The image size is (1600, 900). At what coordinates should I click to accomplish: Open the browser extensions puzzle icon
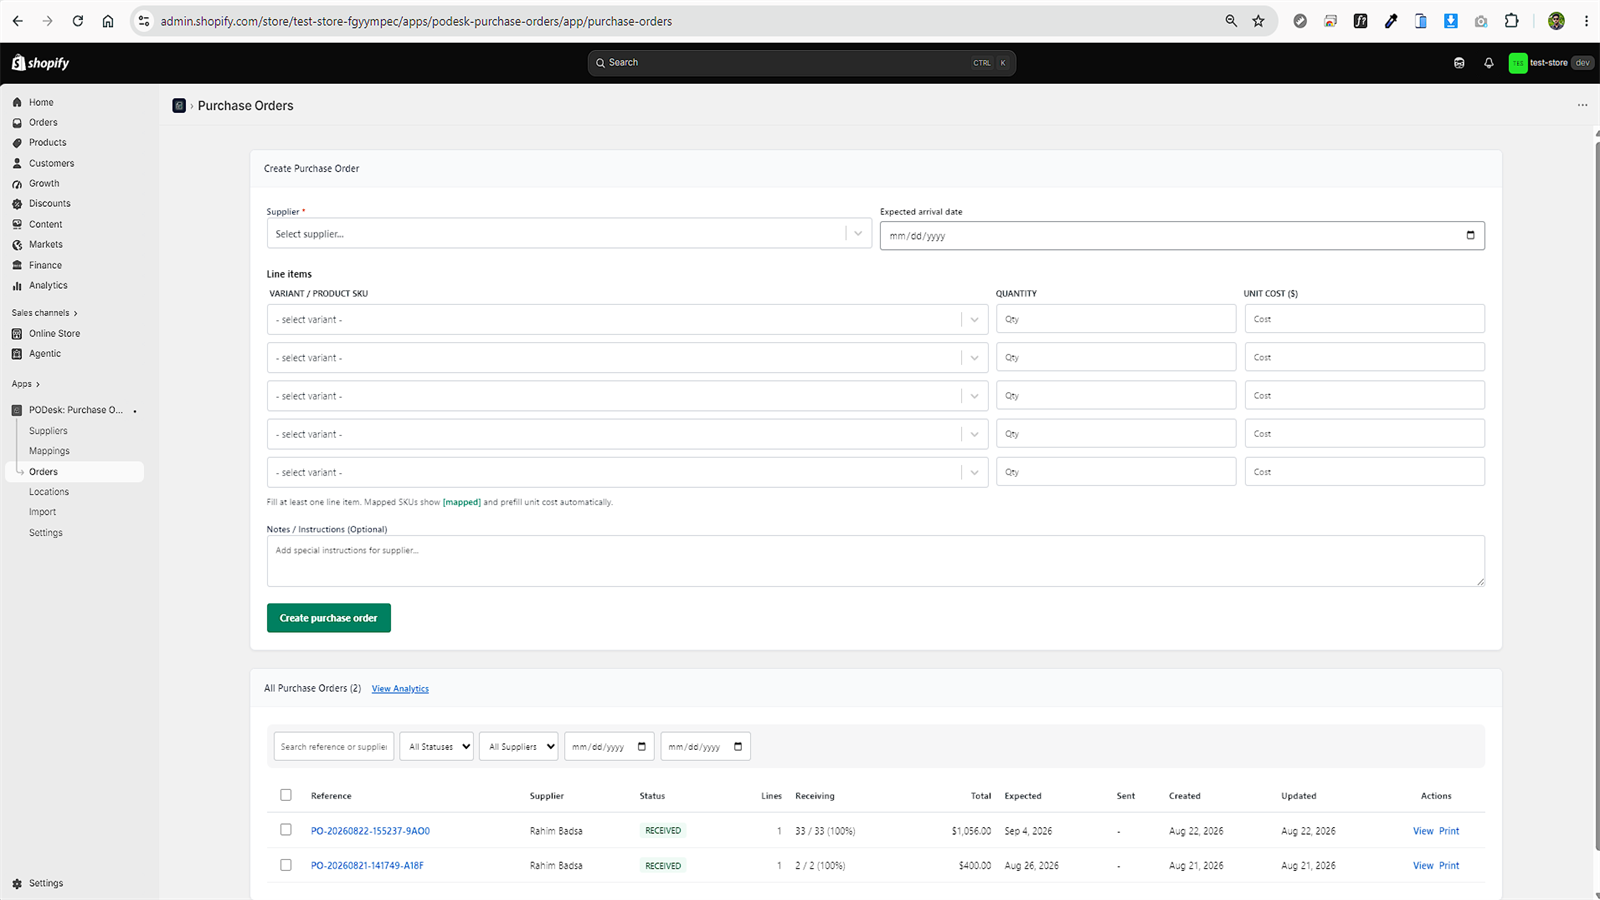click(1511, 21)
